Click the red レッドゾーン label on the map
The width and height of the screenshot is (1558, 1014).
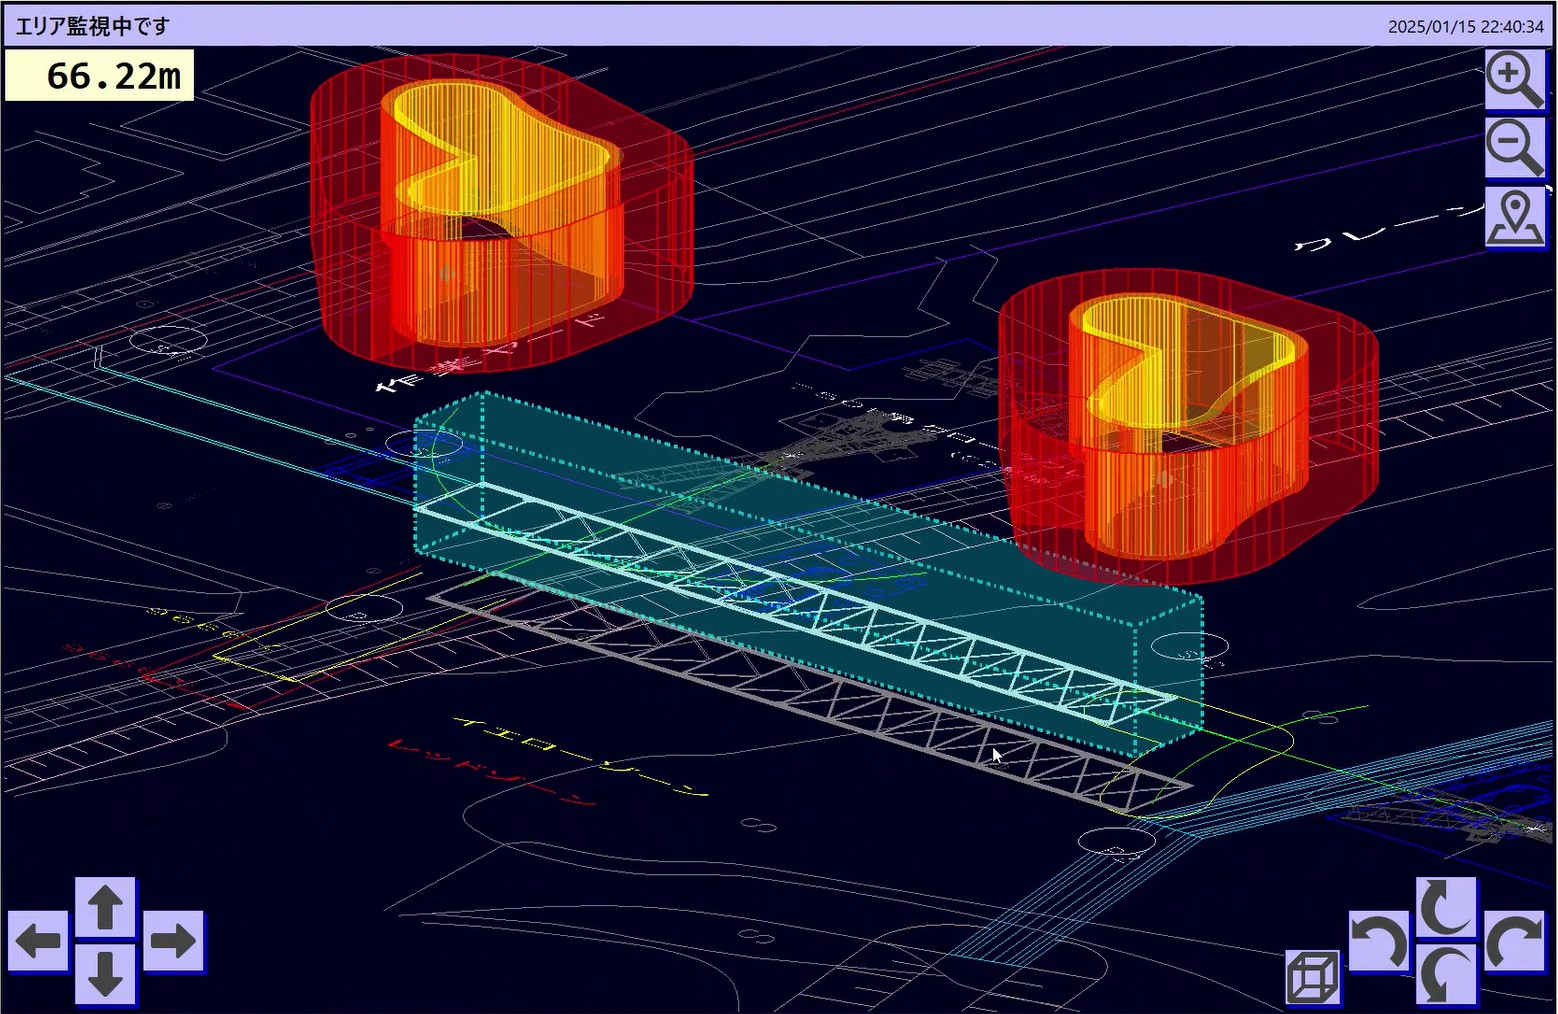(x=490, y=773)
